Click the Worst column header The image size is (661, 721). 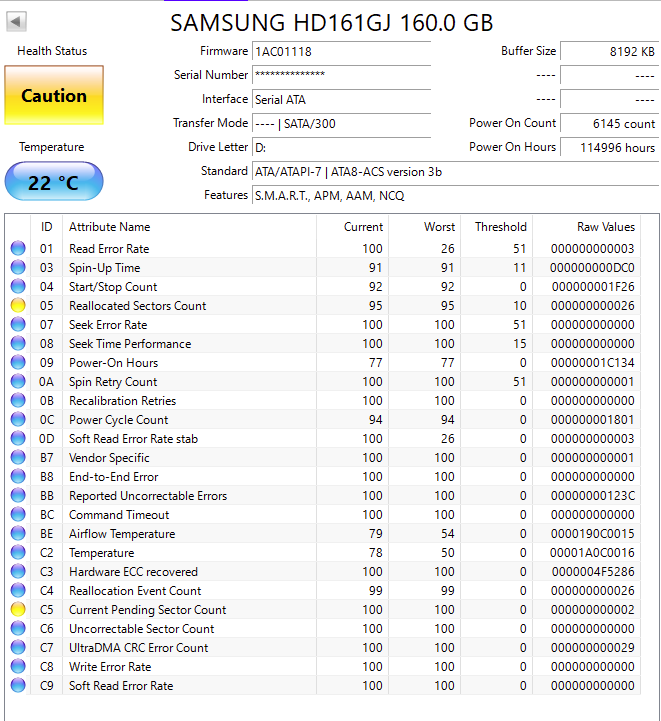(x=425, y=227)
